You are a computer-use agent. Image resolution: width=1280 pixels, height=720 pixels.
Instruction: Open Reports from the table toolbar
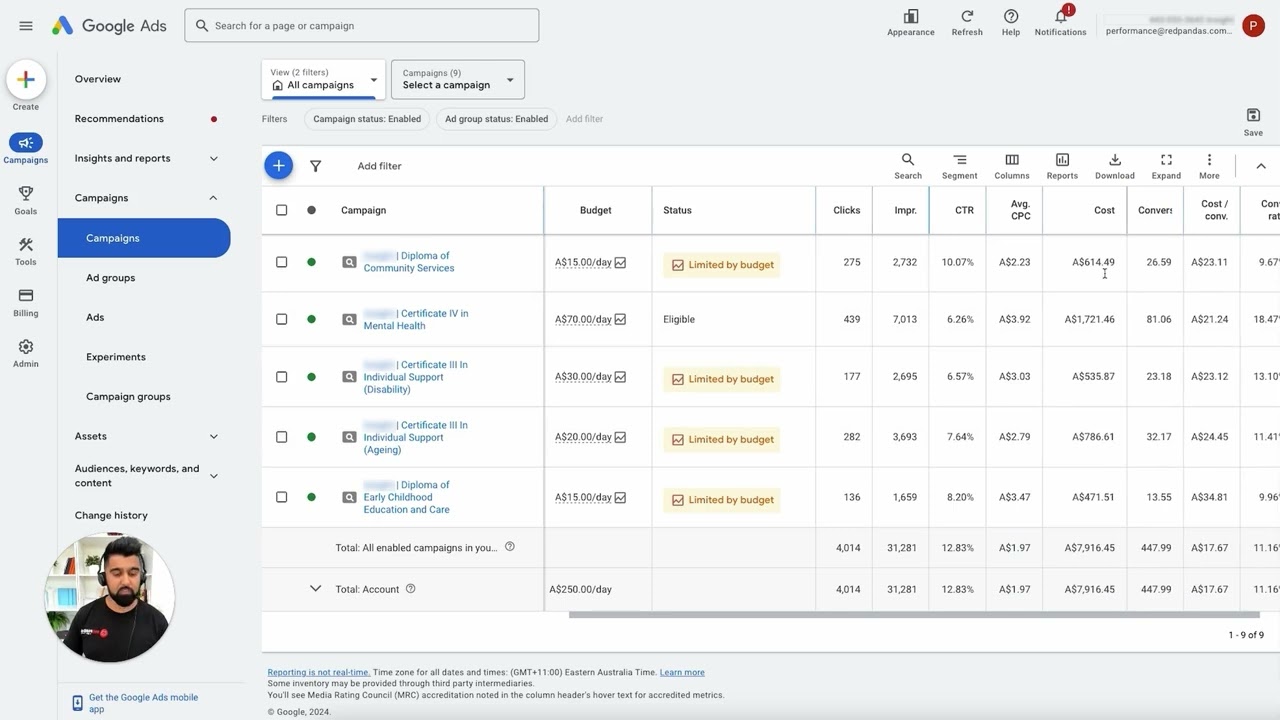1062,166
